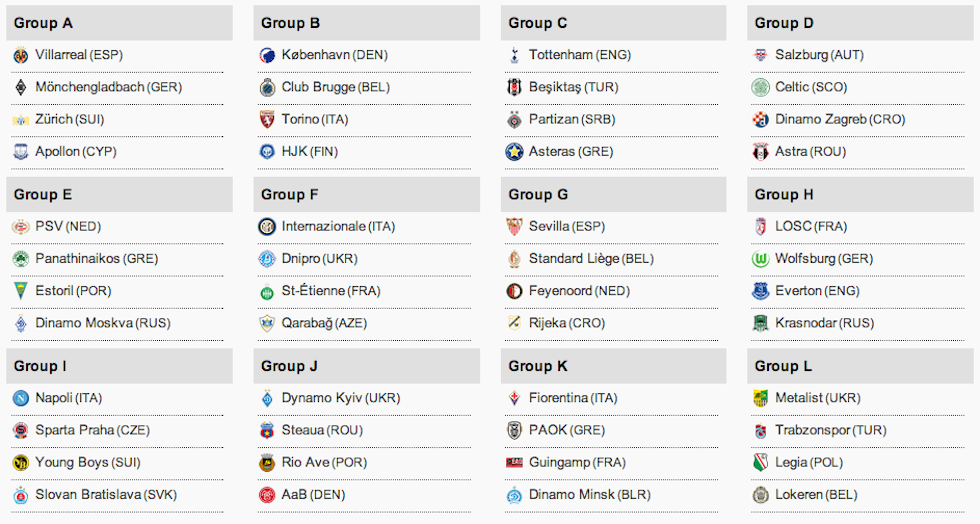Viewport: 980px width, 524px height.
Task: Click the Napoli club crest icon
Action: [21, 398]
